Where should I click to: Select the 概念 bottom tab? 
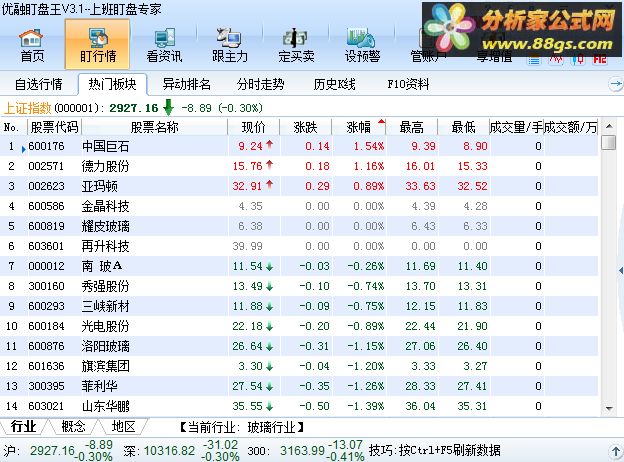coord(73,427)
